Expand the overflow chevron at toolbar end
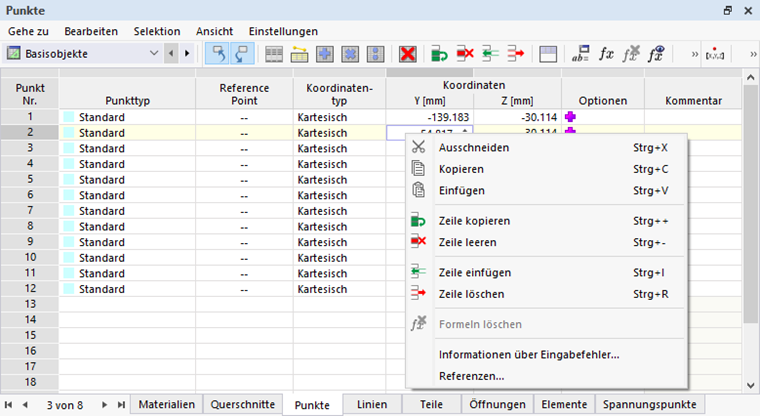The image size is (760, 416). tap(753, 54)
